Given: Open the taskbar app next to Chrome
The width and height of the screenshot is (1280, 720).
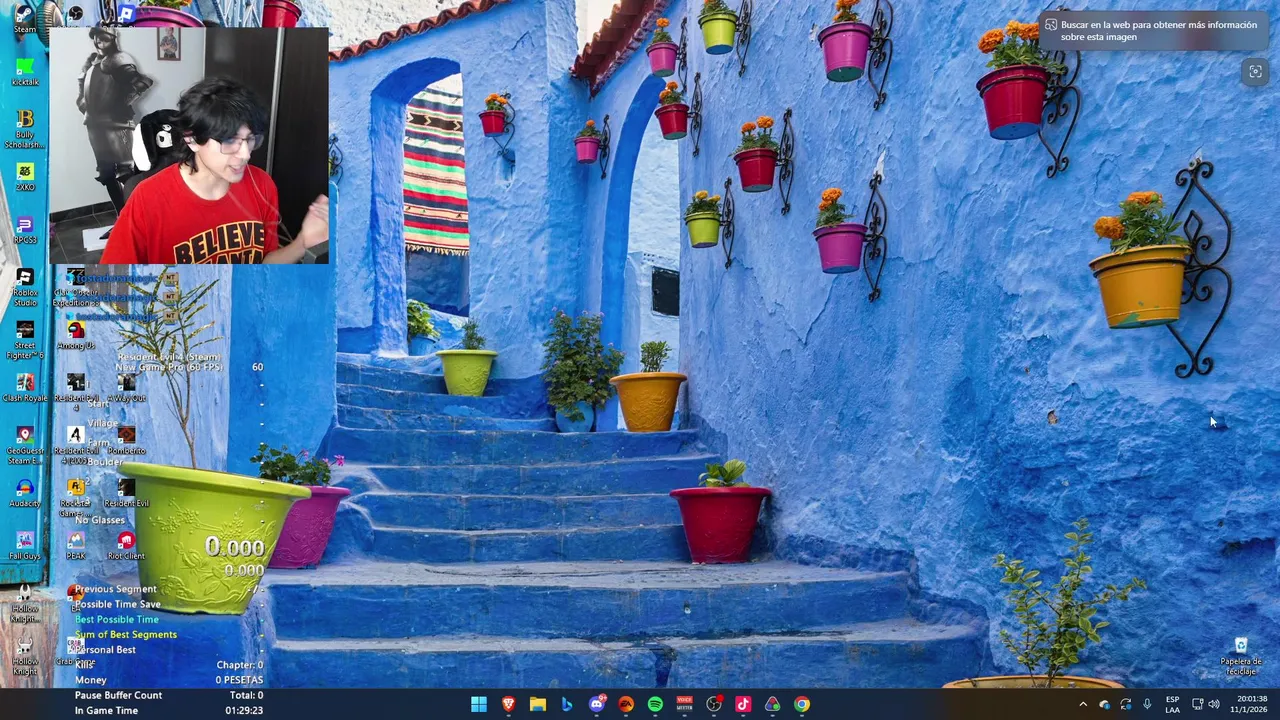Looking at the screenshot, I should [772, 704].
